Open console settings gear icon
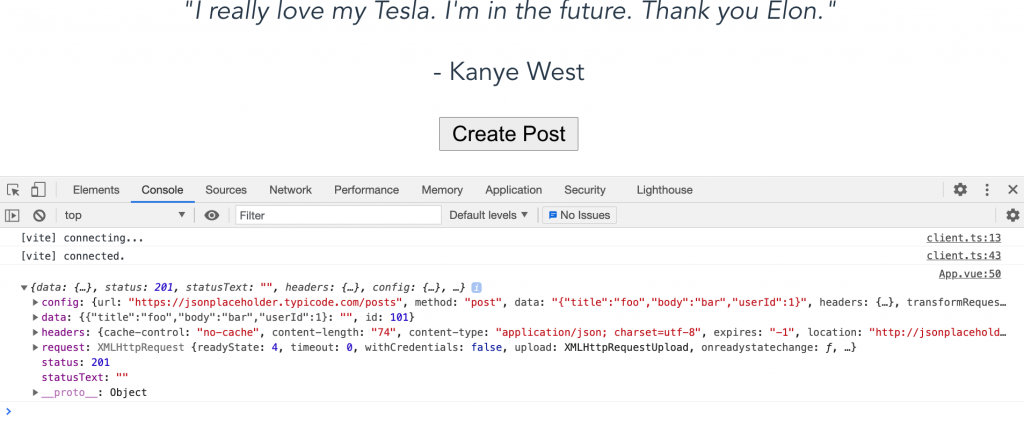The height and width of the screenshot is (448, 1024). coord(1012,215)
